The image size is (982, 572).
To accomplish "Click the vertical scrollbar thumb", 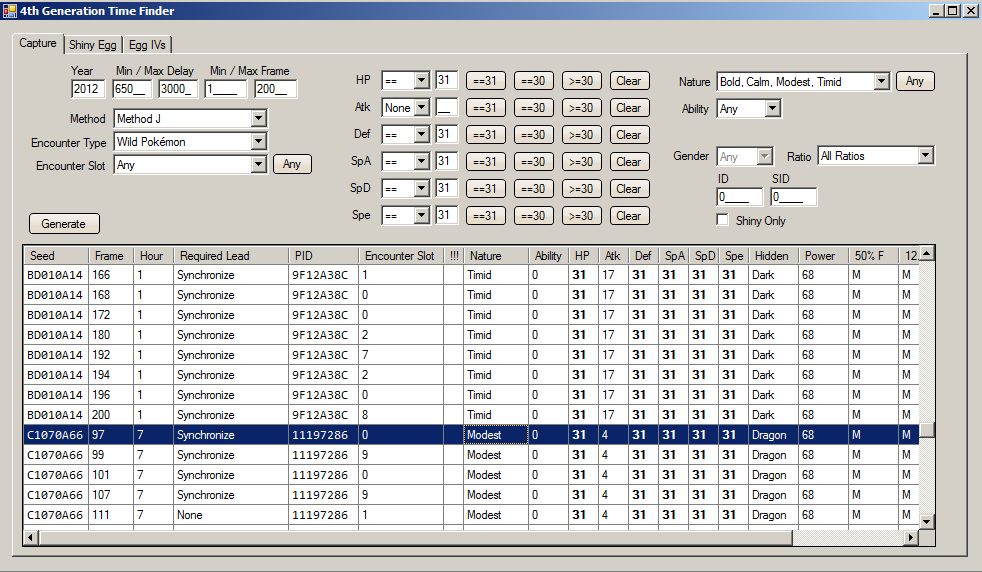I will (x=927, y=430).
